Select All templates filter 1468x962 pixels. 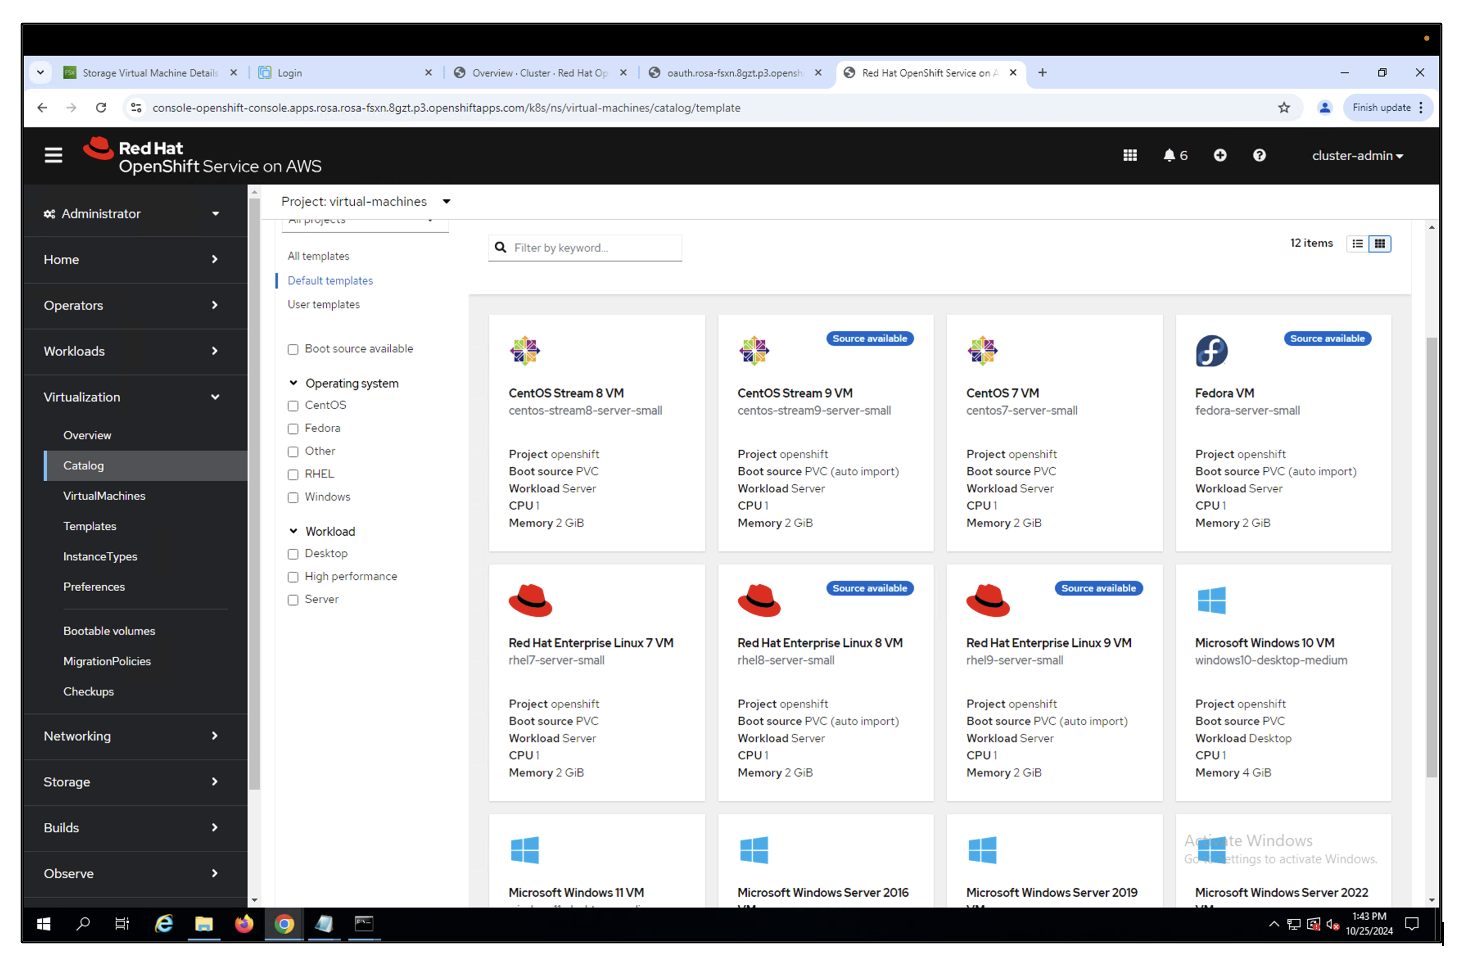click(318, 256)
